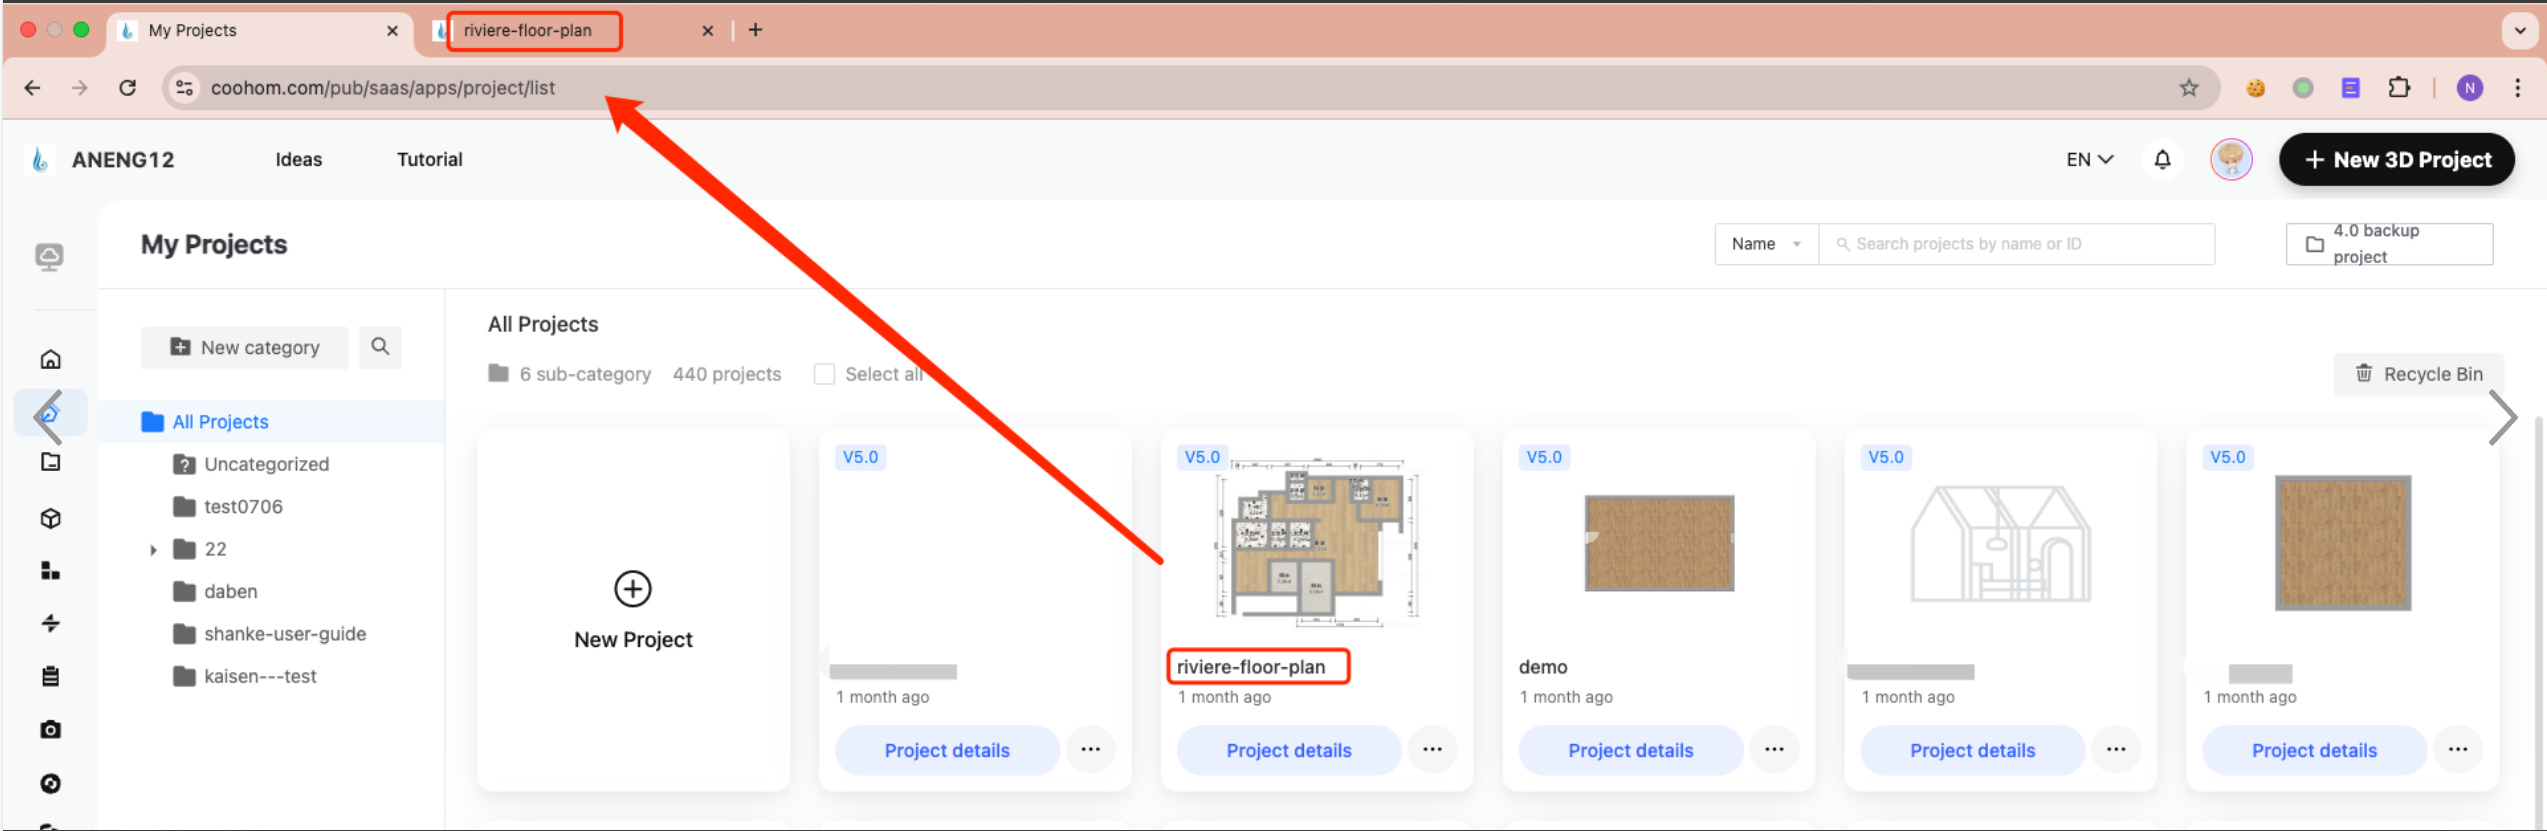2547x831 pixels.
Task: Open the home icon in the left sidebar
Action: (51, 359)
